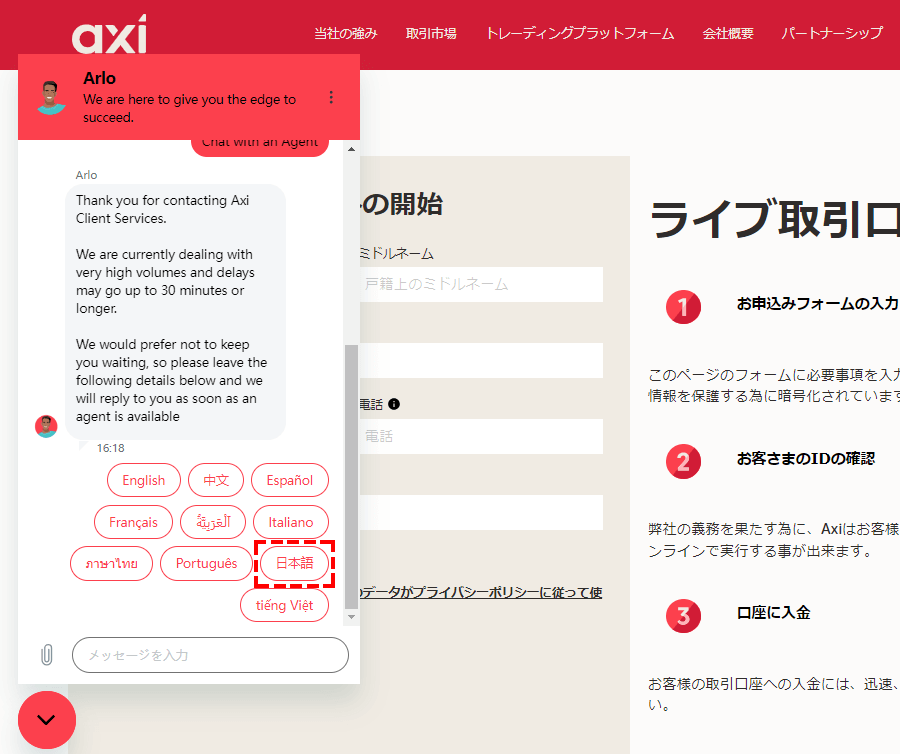Click the 電話 phone input field
Screen dimensions: 900x754
pos(481,436)
